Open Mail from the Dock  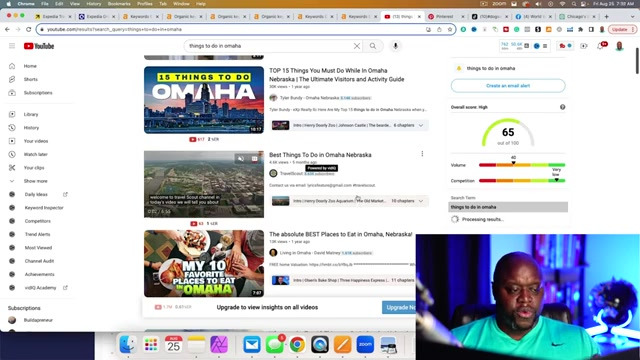click(x=252, y=345)
